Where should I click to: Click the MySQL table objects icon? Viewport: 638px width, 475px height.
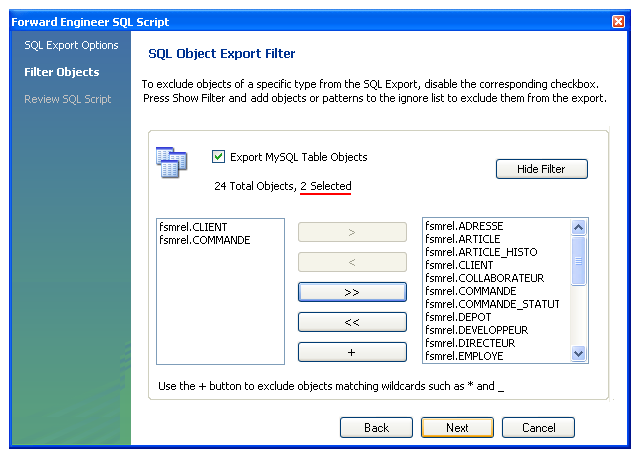tap(171, 163)
